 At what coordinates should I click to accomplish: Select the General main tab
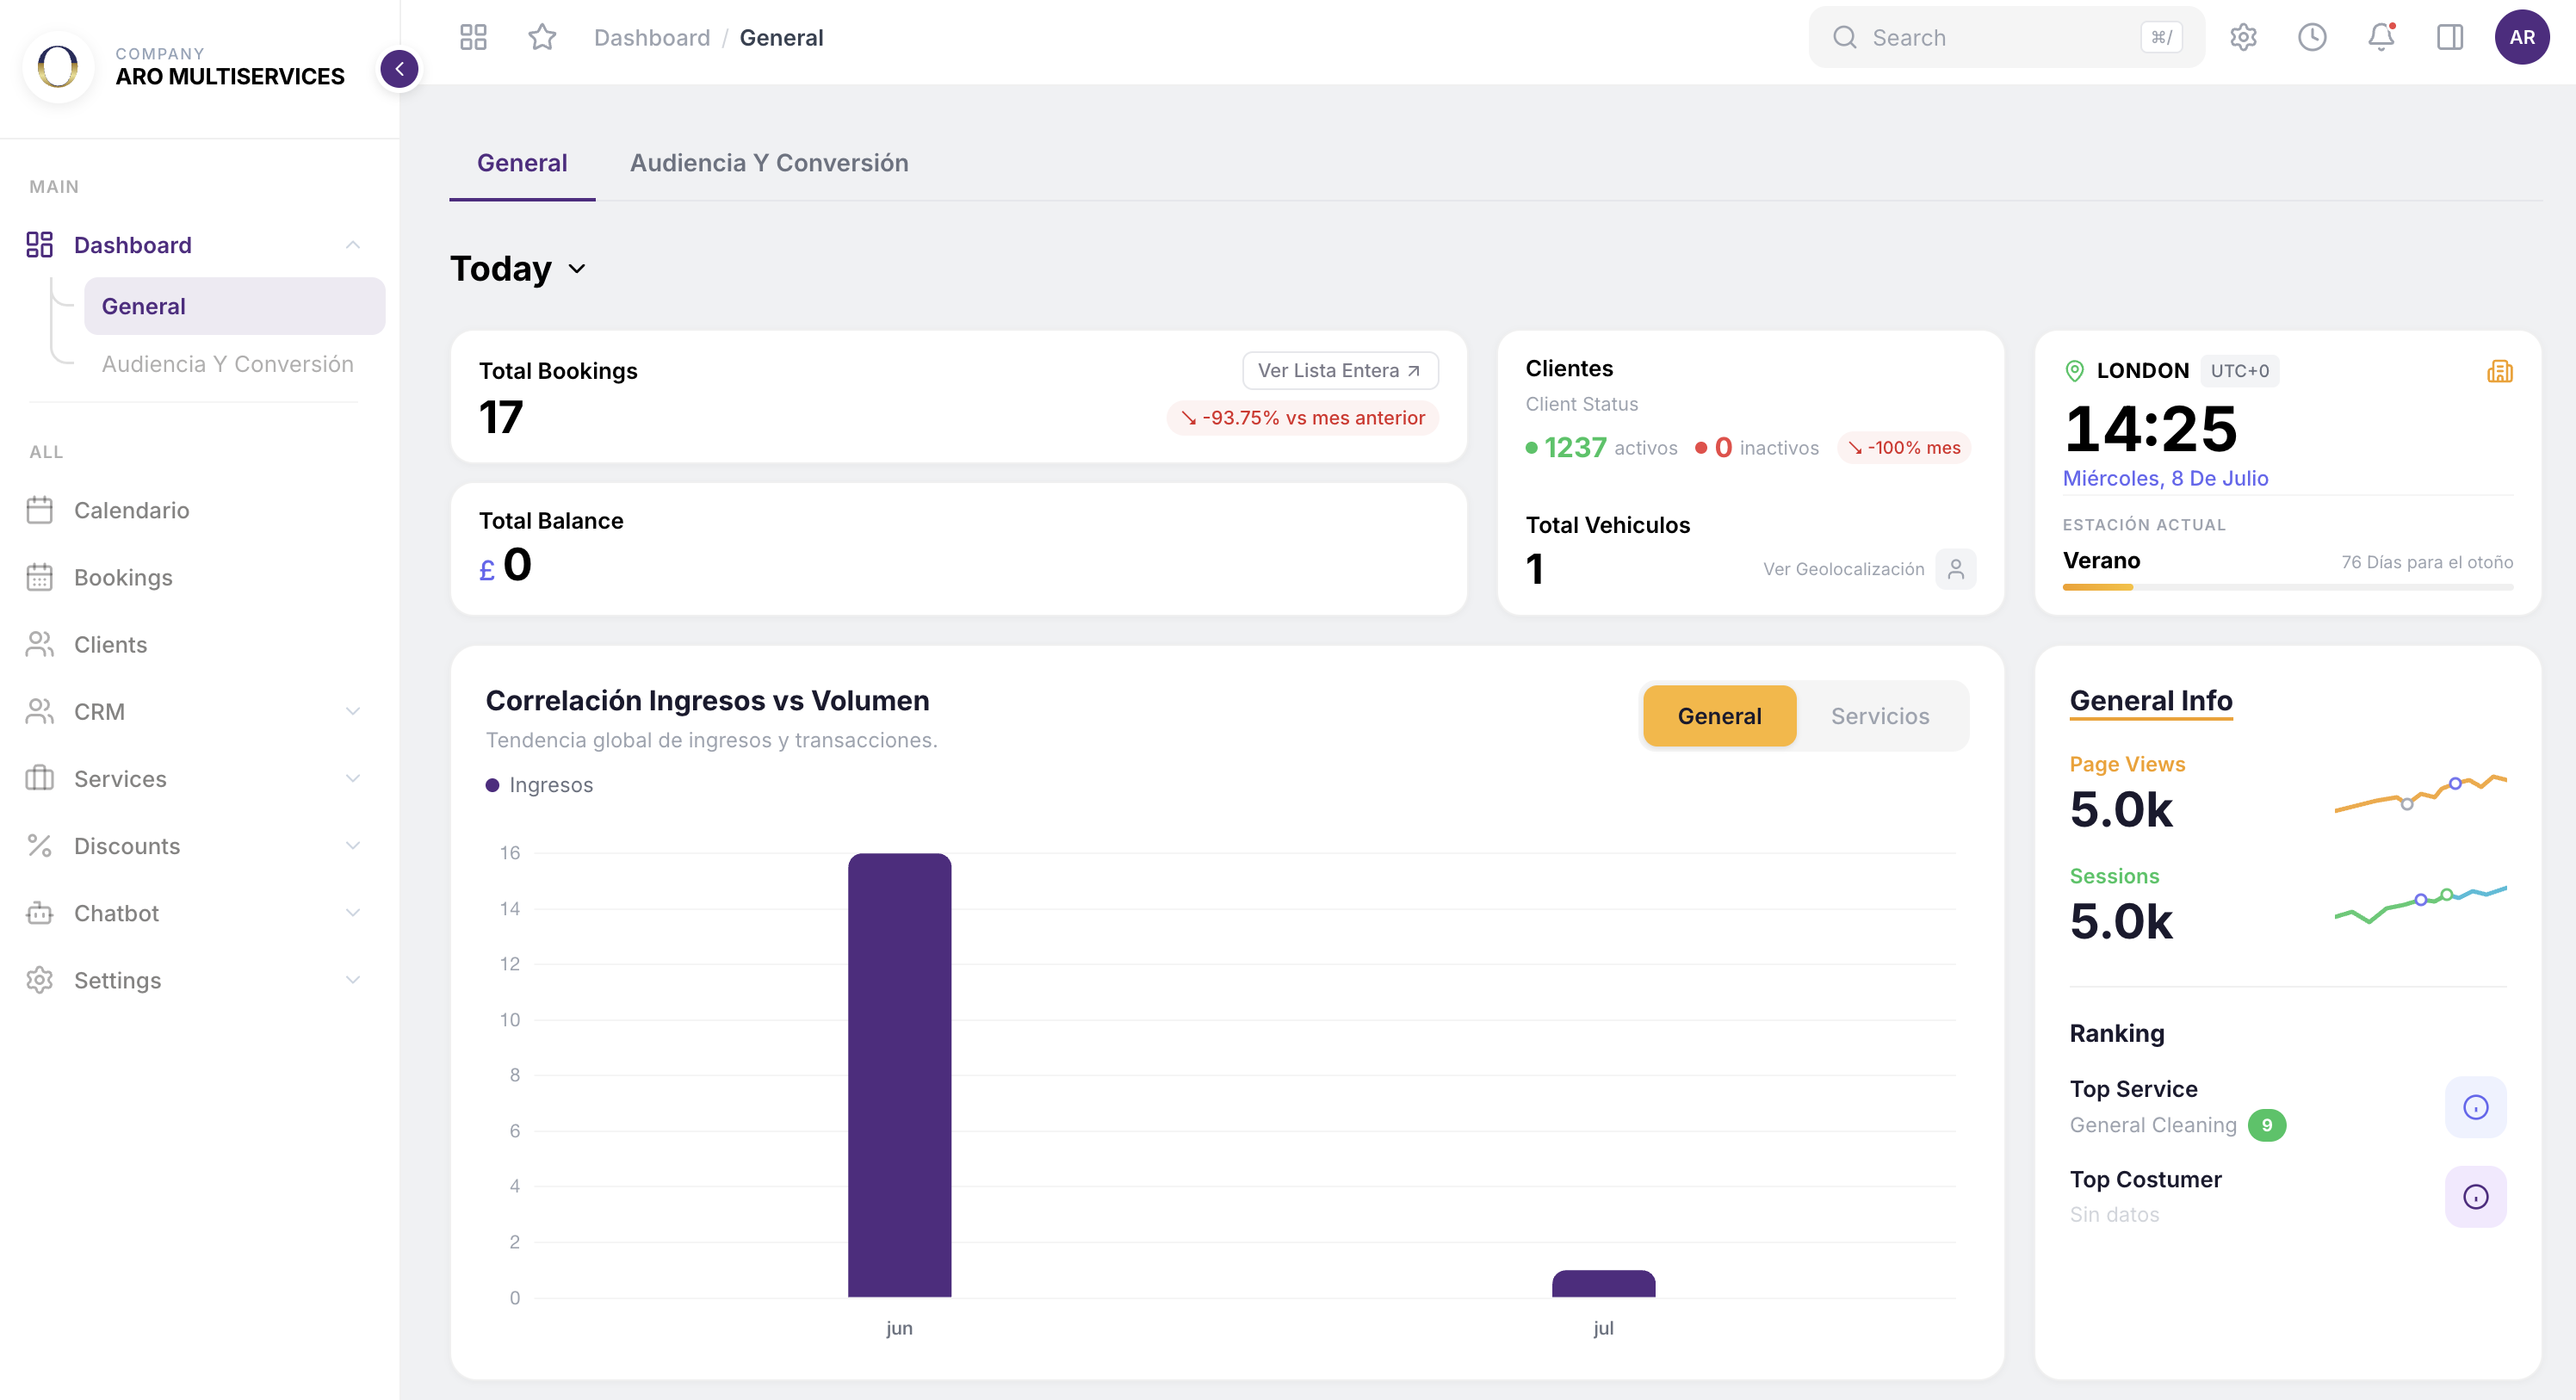[x=522, y=163]
